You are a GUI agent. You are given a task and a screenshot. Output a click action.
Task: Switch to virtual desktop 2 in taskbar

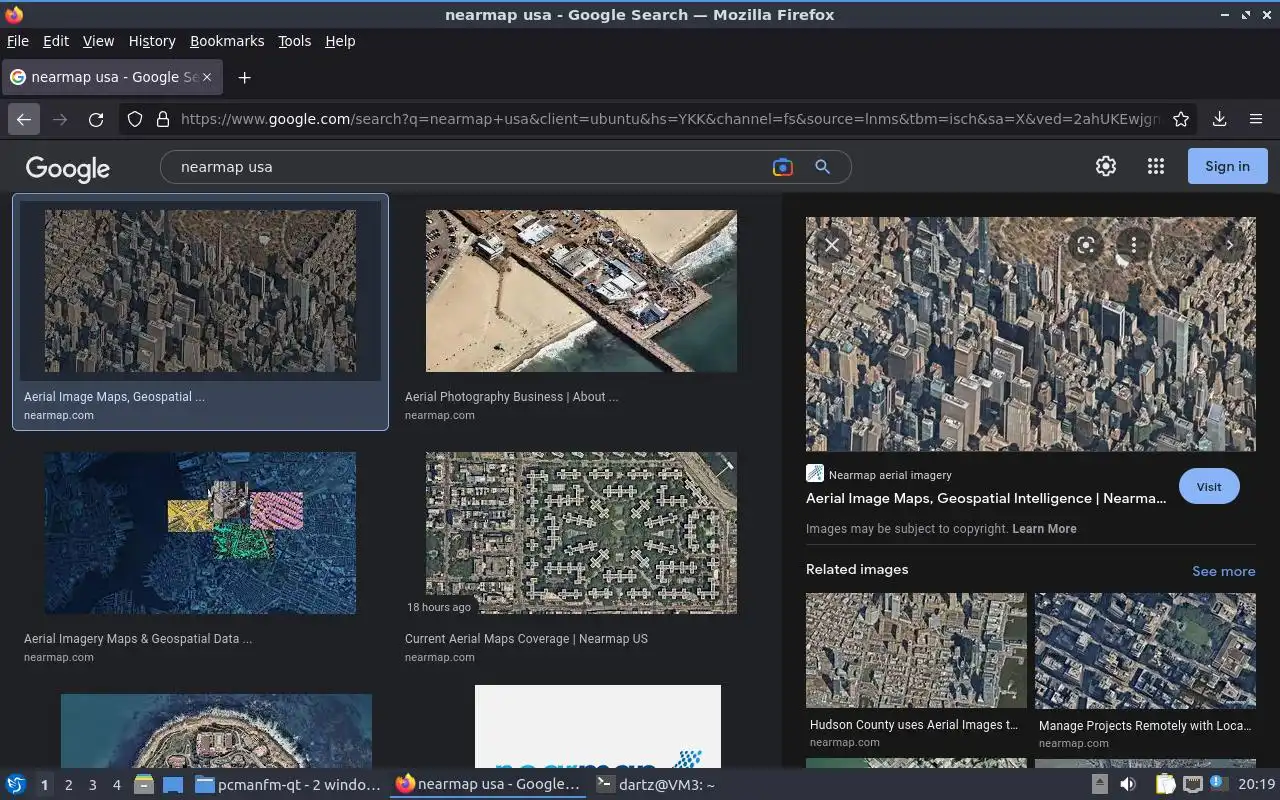[x=68, y=785]
